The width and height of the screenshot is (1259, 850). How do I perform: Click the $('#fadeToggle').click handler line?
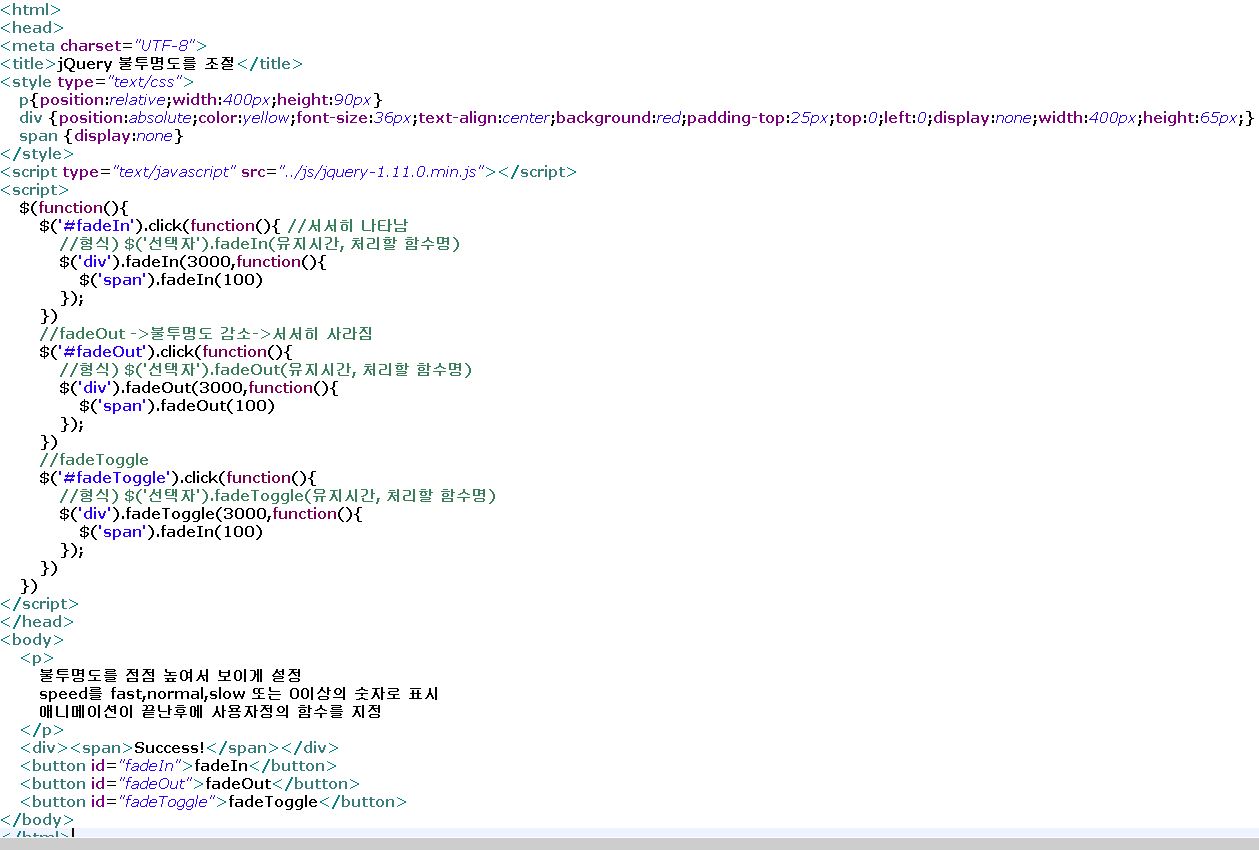click(x=178, y=477)
